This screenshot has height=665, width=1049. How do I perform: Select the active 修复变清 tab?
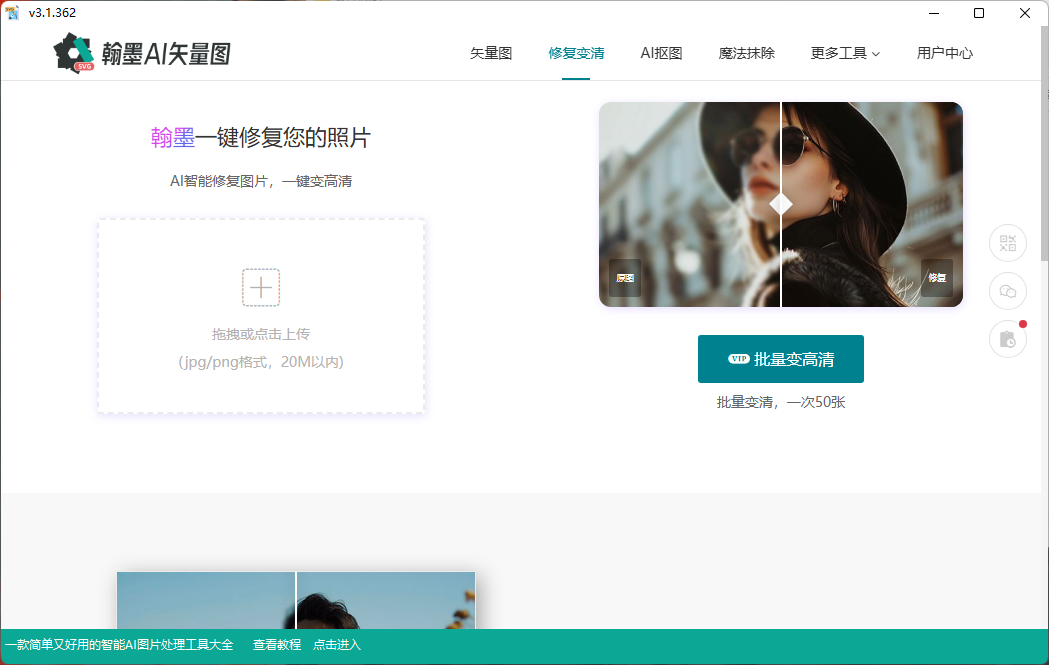pyautogui.click(x=576, y=53)
